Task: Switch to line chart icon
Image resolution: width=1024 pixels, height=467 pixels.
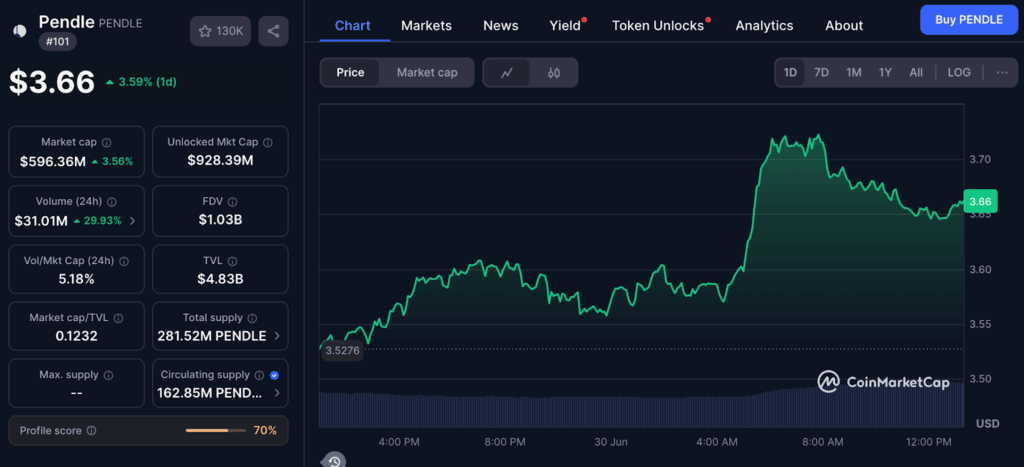Action: click(507, 72)
